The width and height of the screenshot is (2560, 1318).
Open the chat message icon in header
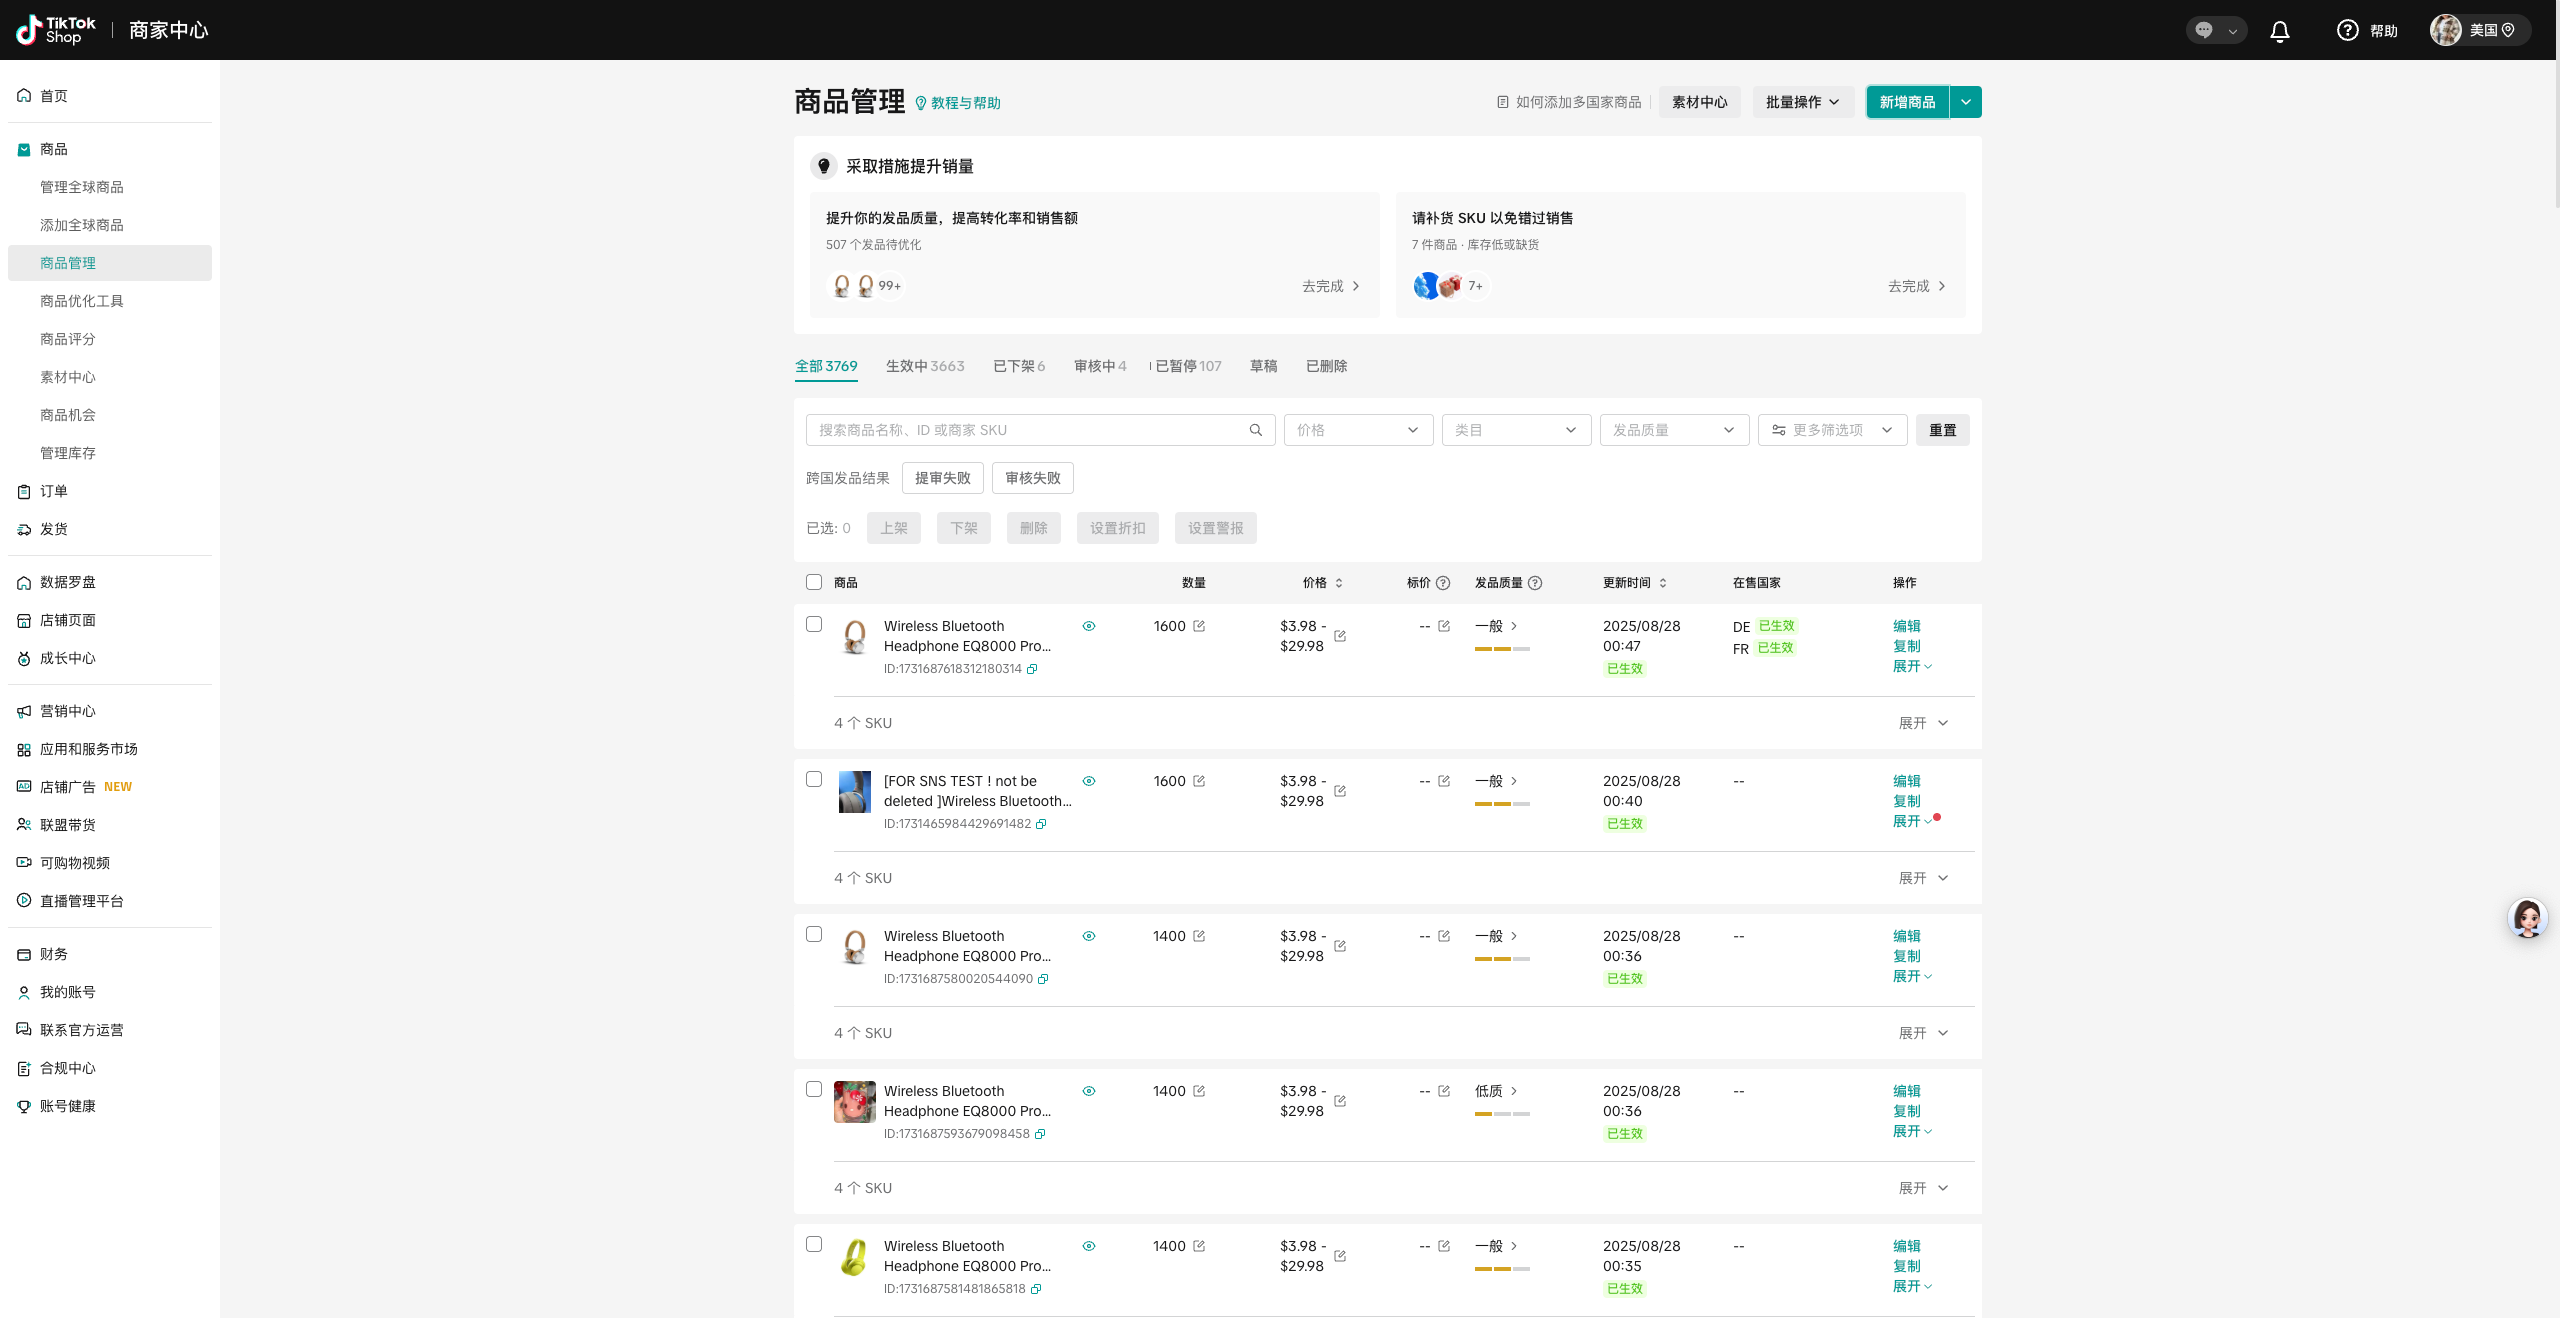[2204, 31]
